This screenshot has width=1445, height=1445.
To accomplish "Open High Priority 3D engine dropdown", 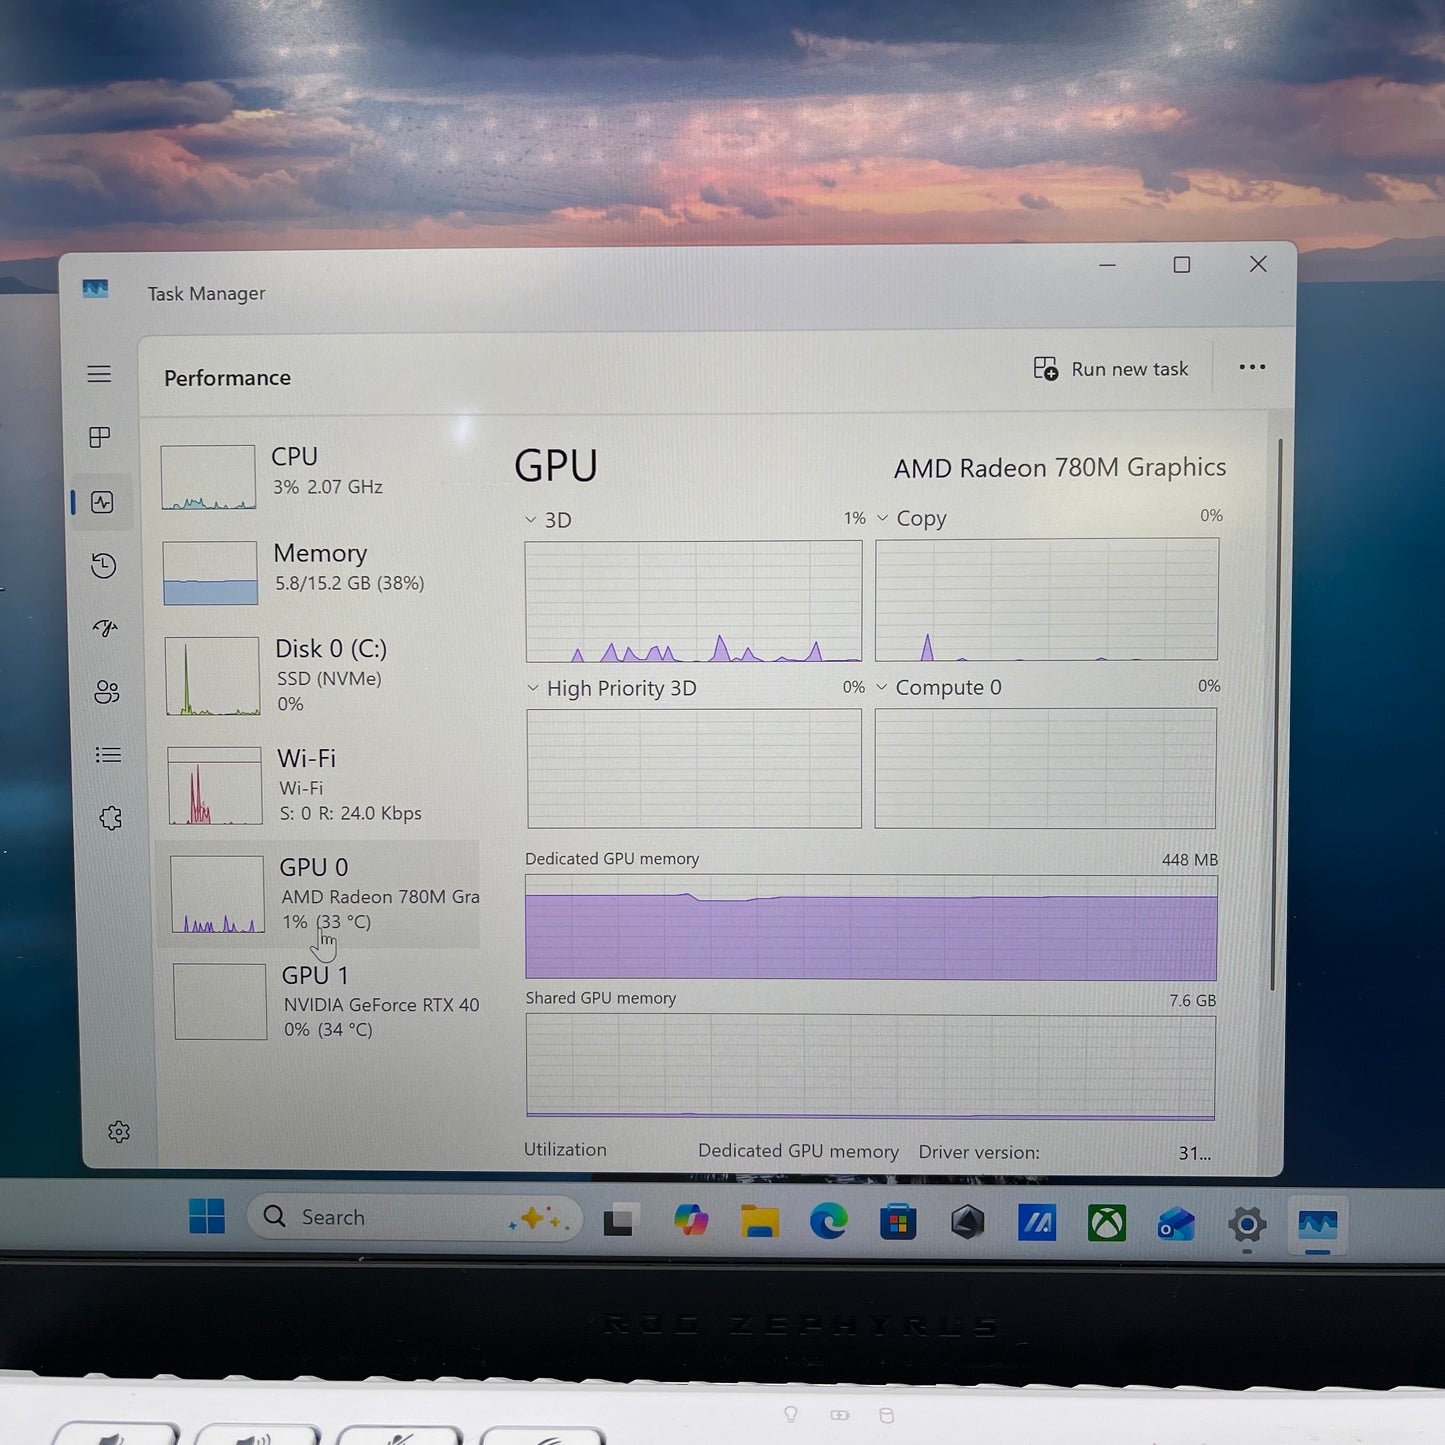I will (x=533, y=688).
